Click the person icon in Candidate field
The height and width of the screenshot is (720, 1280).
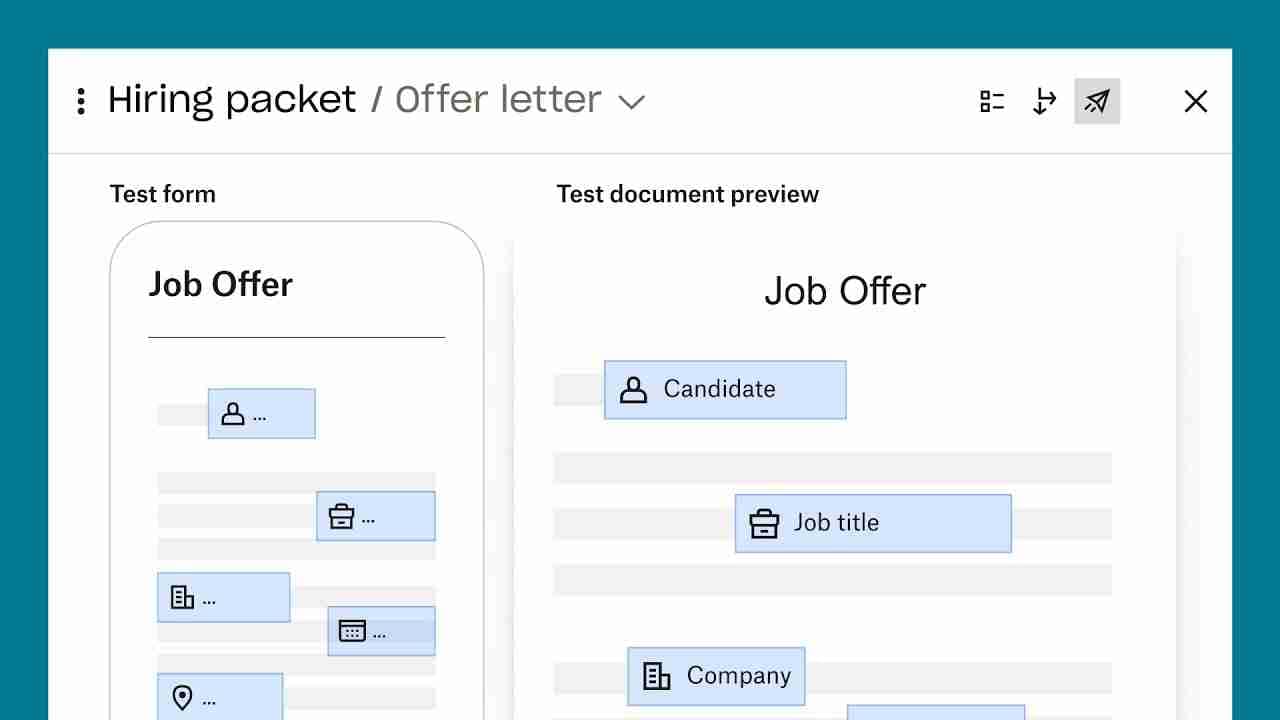pos(633,390)
